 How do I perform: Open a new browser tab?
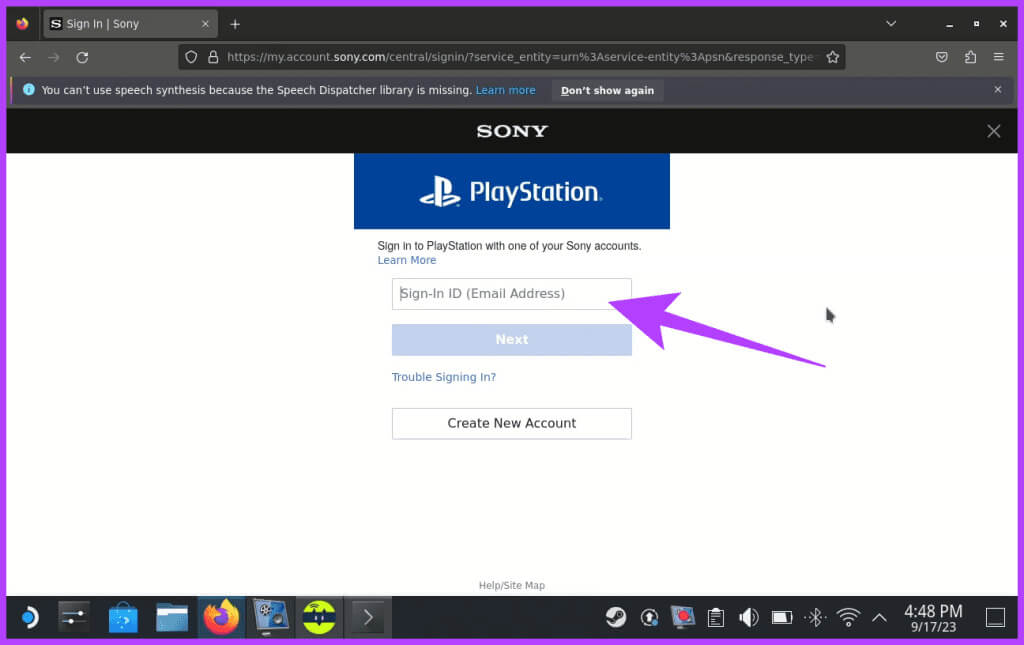click(235, 24)
